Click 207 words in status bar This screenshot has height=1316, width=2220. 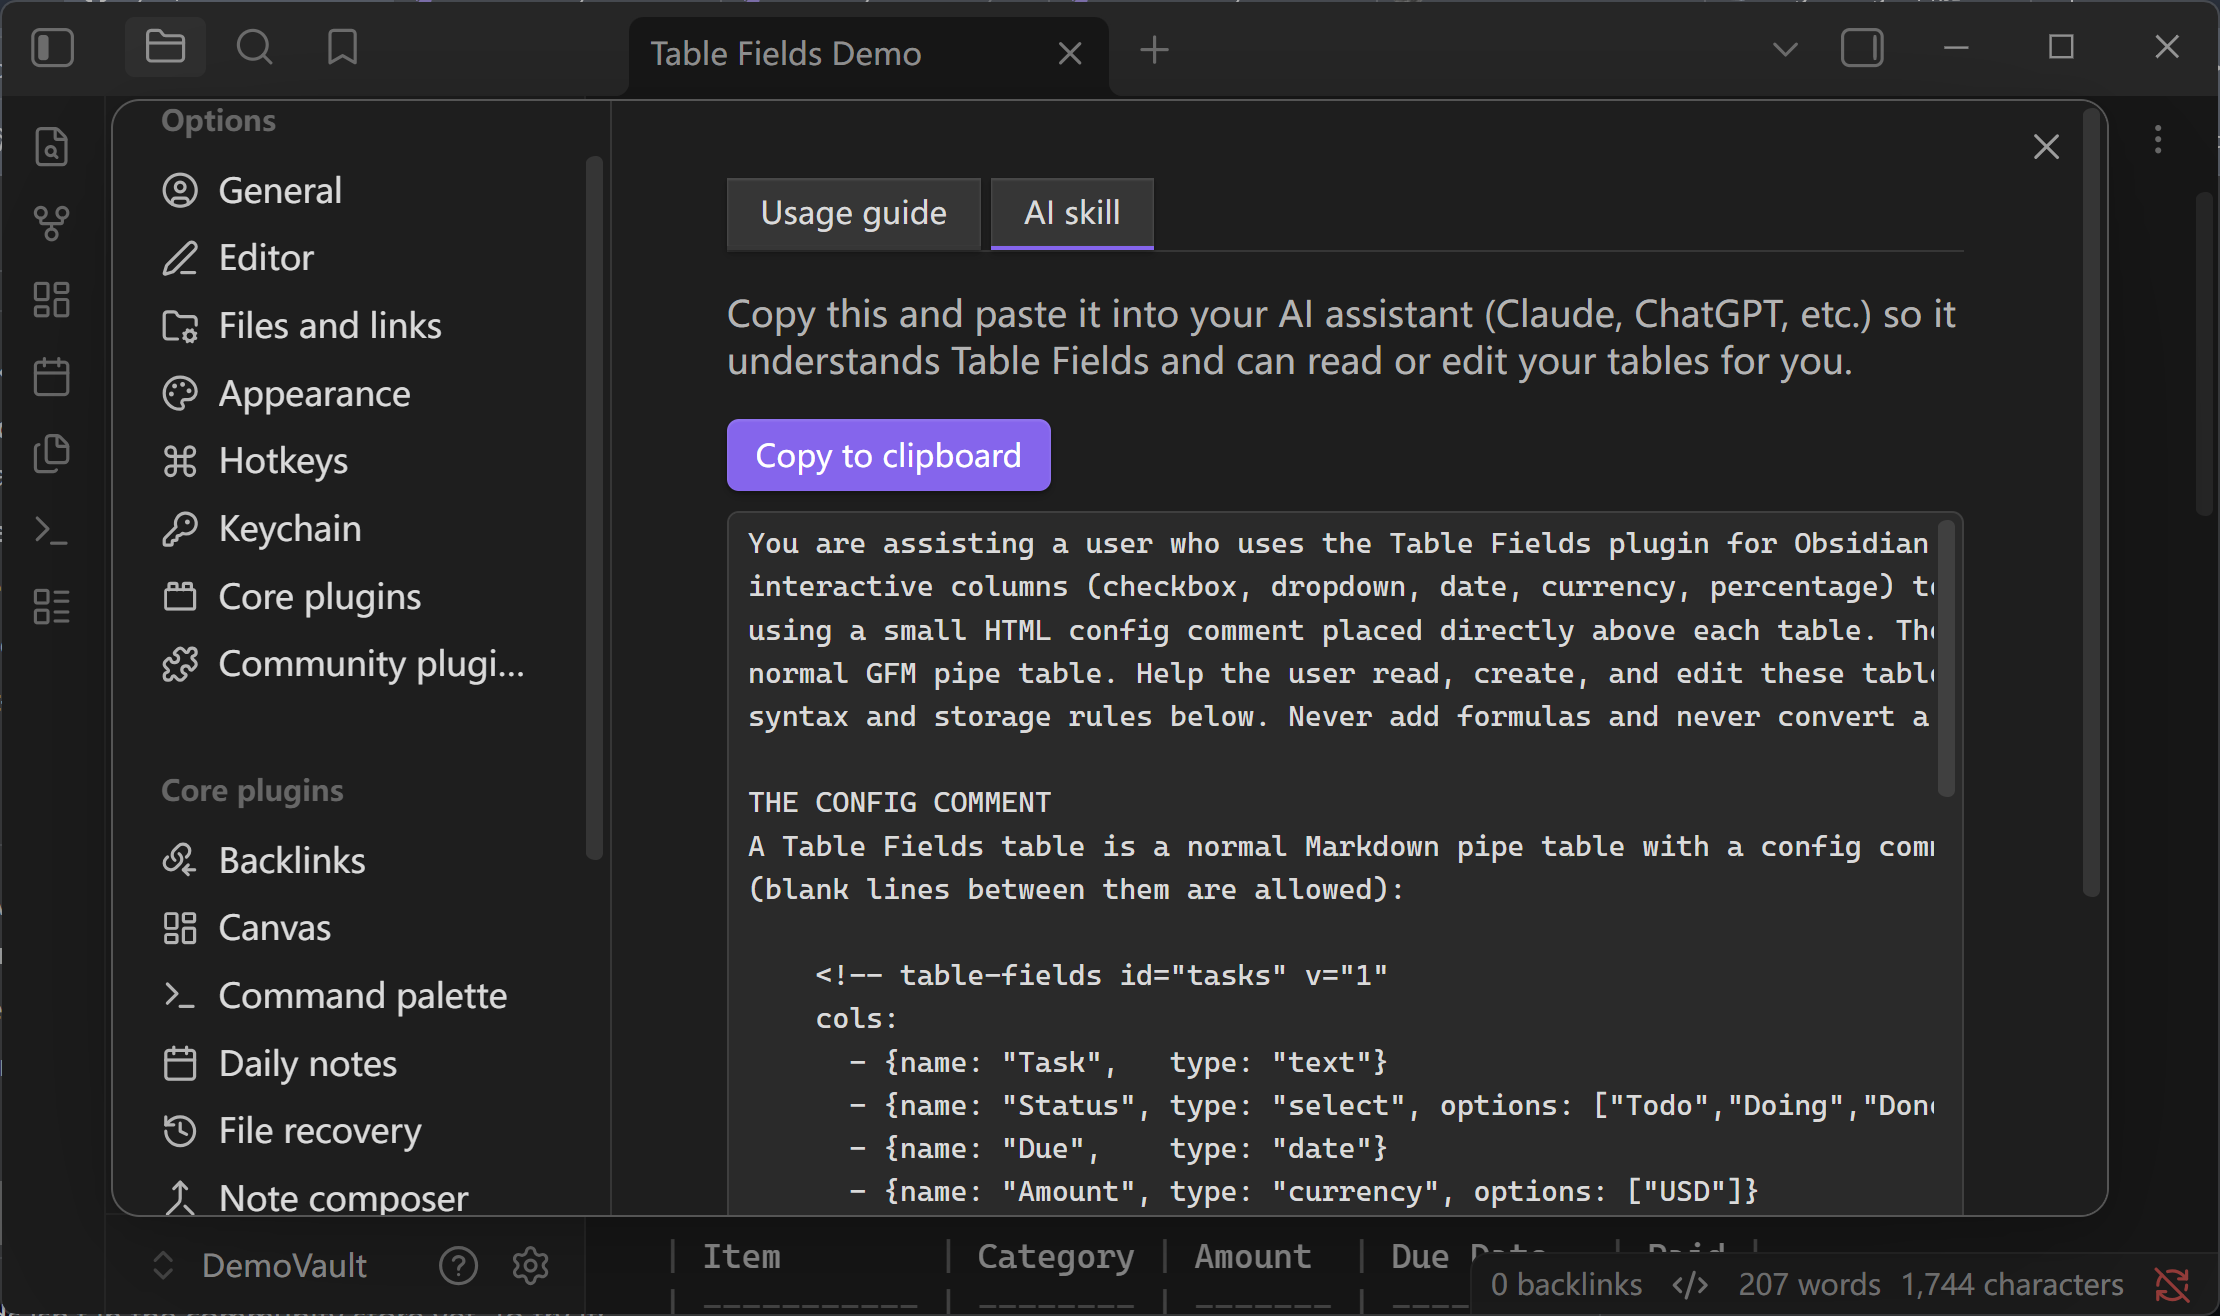tap(1809, 1284)
